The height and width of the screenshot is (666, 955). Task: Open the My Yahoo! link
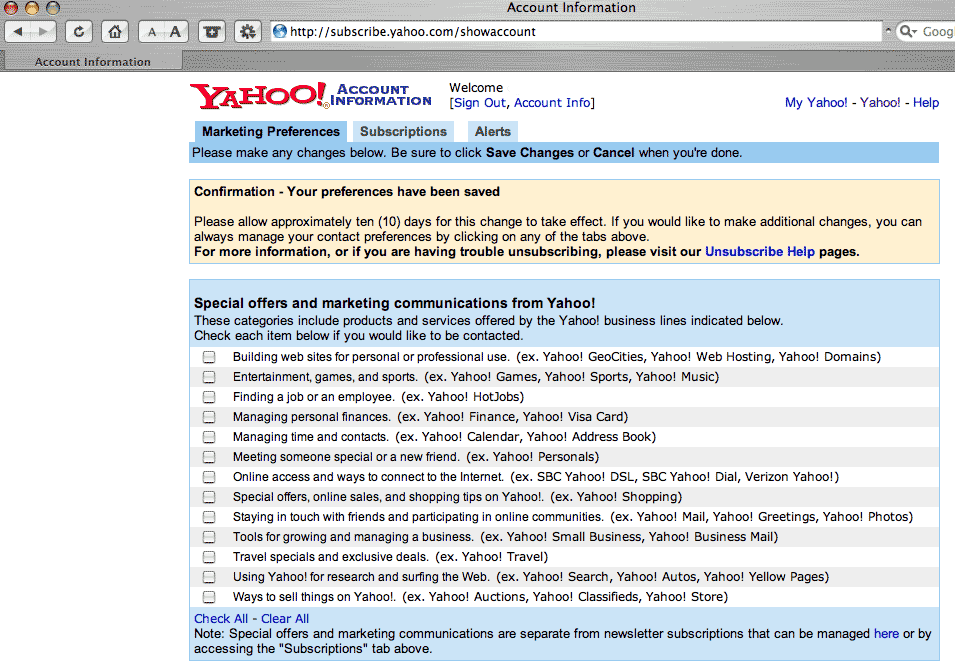point(816,103)
